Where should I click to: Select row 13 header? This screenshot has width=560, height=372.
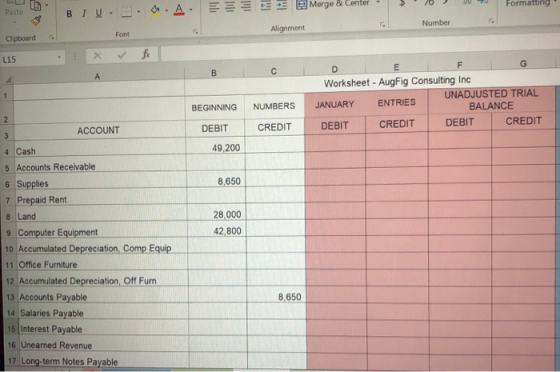point(10,297)
